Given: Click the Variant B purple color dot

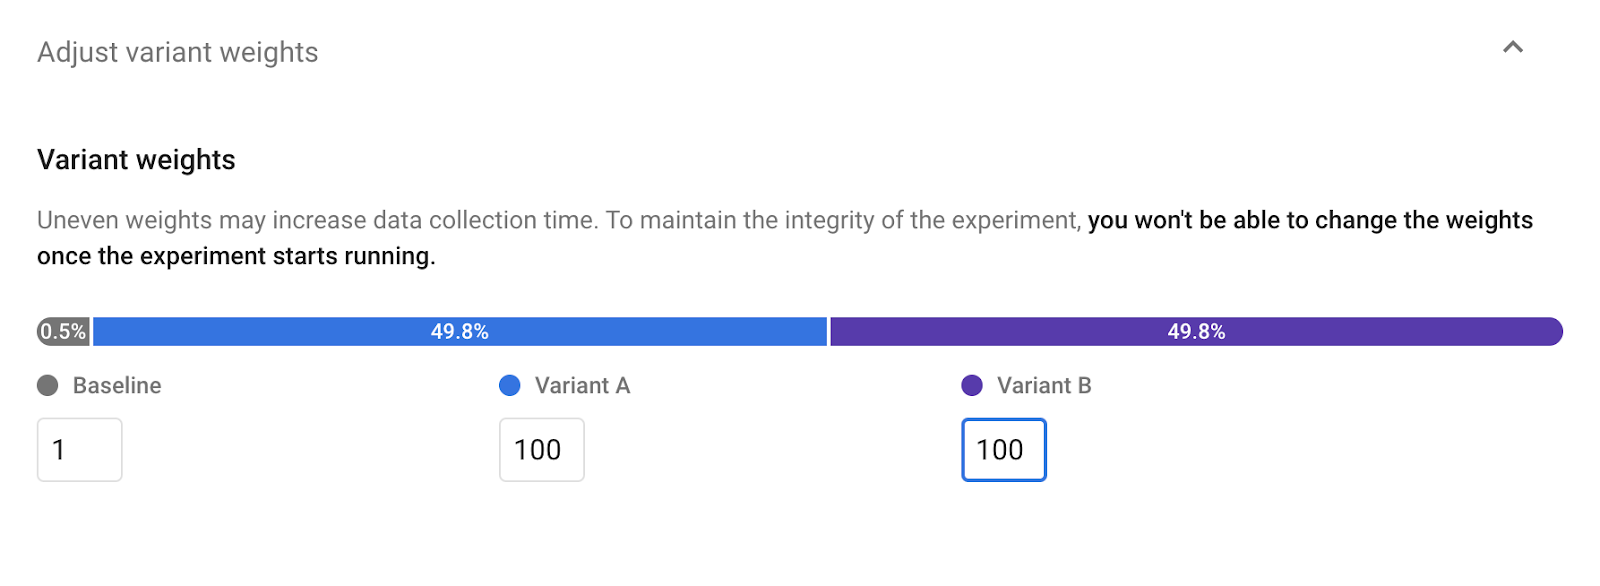Looking at the screenshot, I should [972, 384].
